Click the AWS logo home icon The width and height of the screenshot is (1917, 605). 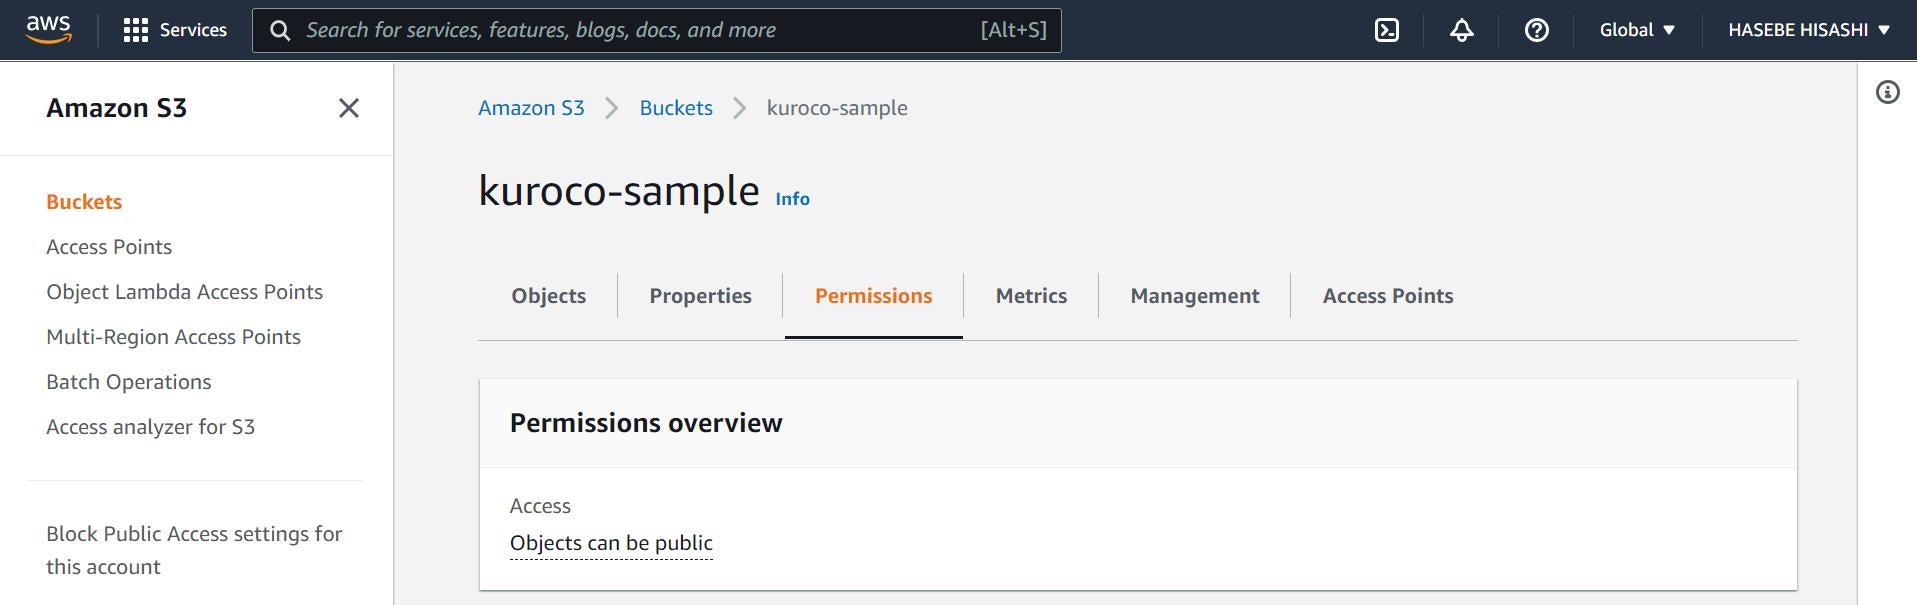(x=49, y=30)
